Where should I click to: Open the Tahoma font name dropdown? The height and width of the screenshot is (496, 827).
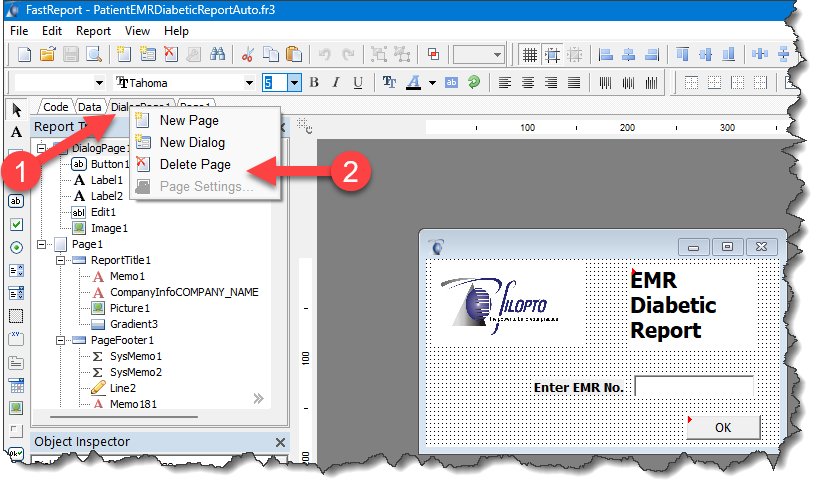(x=249, y=83)
